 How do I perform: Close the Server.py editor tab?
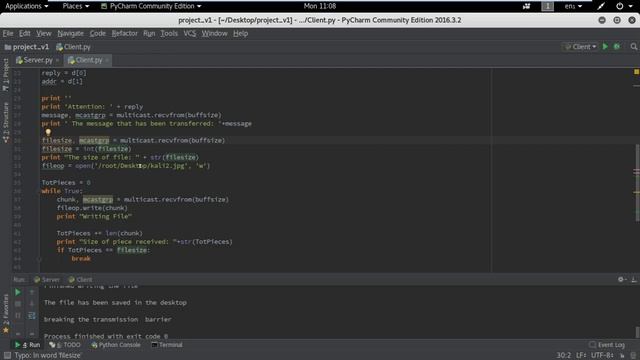click(x=57, y=60)
